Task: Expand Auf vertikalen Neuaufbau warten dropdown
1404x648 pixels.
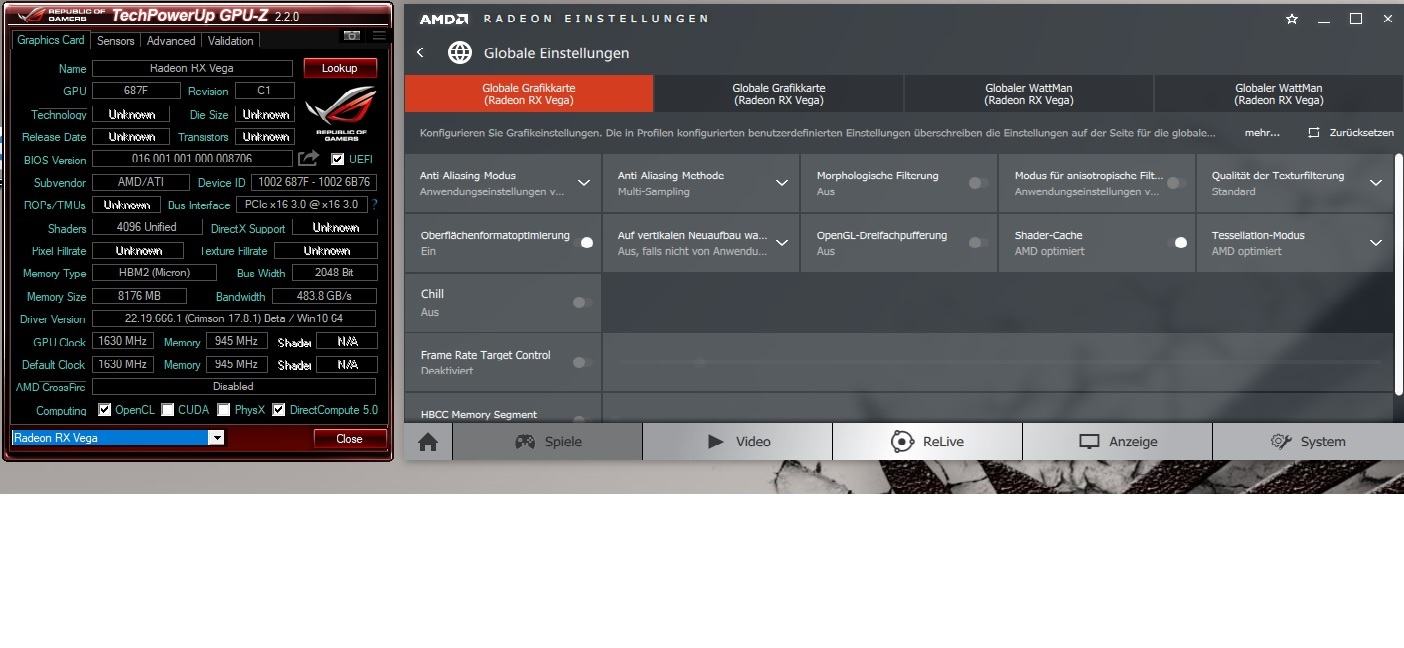Action: click(782, 242)
